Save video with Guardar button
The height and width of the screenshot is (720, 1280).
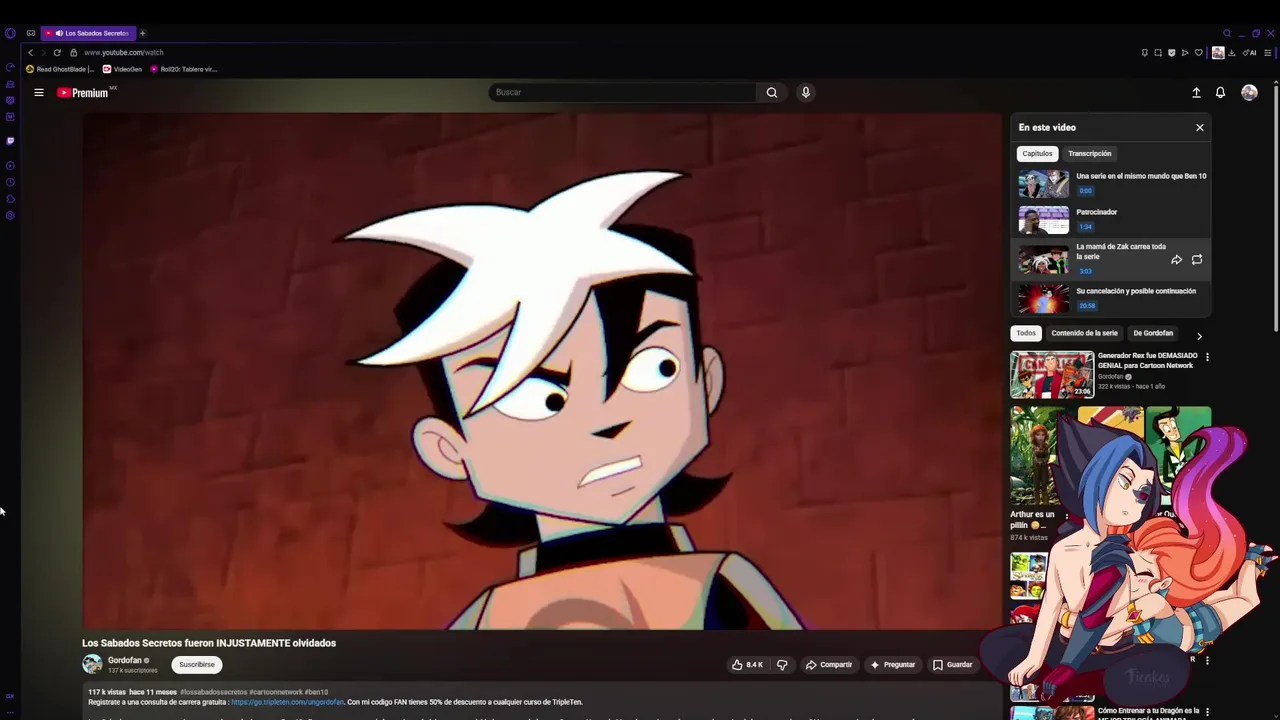click(952, 664)
